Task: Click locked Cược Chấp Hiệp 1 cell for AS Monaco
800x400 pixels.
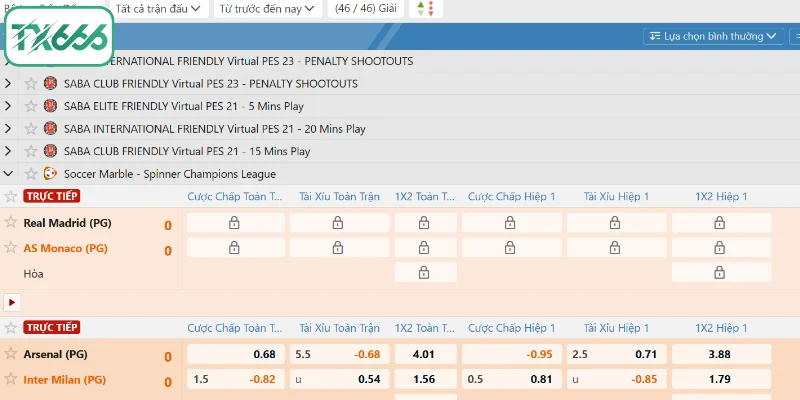Action: (512, 247)
